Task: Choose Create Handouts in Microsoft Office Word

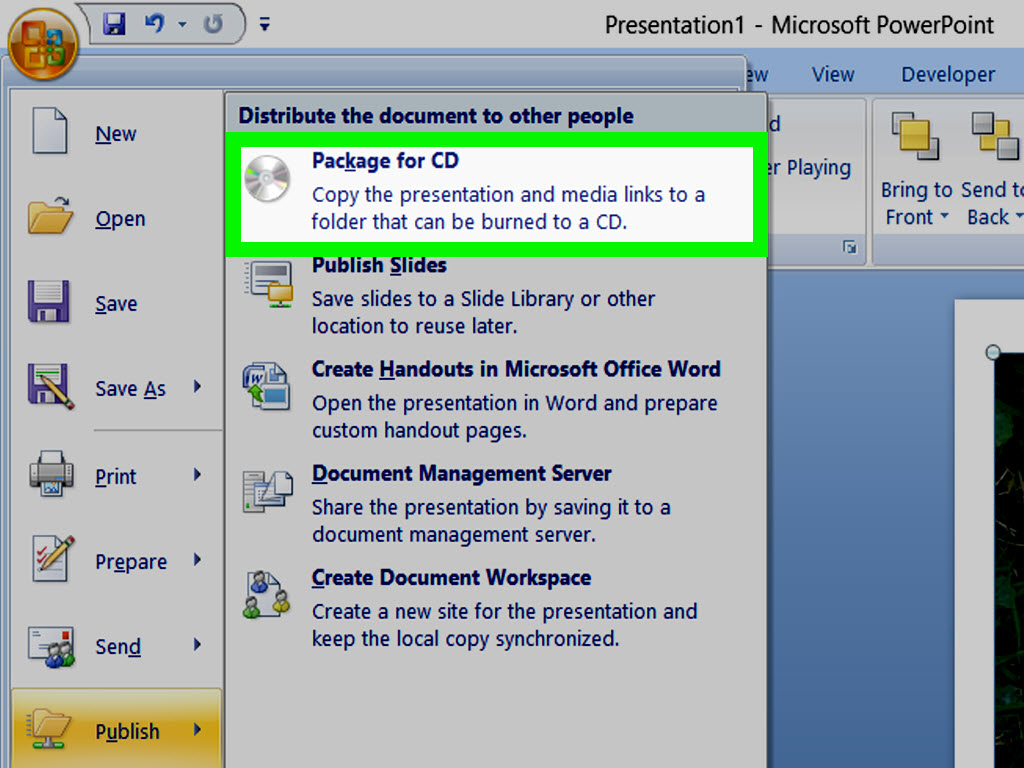Action: pos(496,400)
